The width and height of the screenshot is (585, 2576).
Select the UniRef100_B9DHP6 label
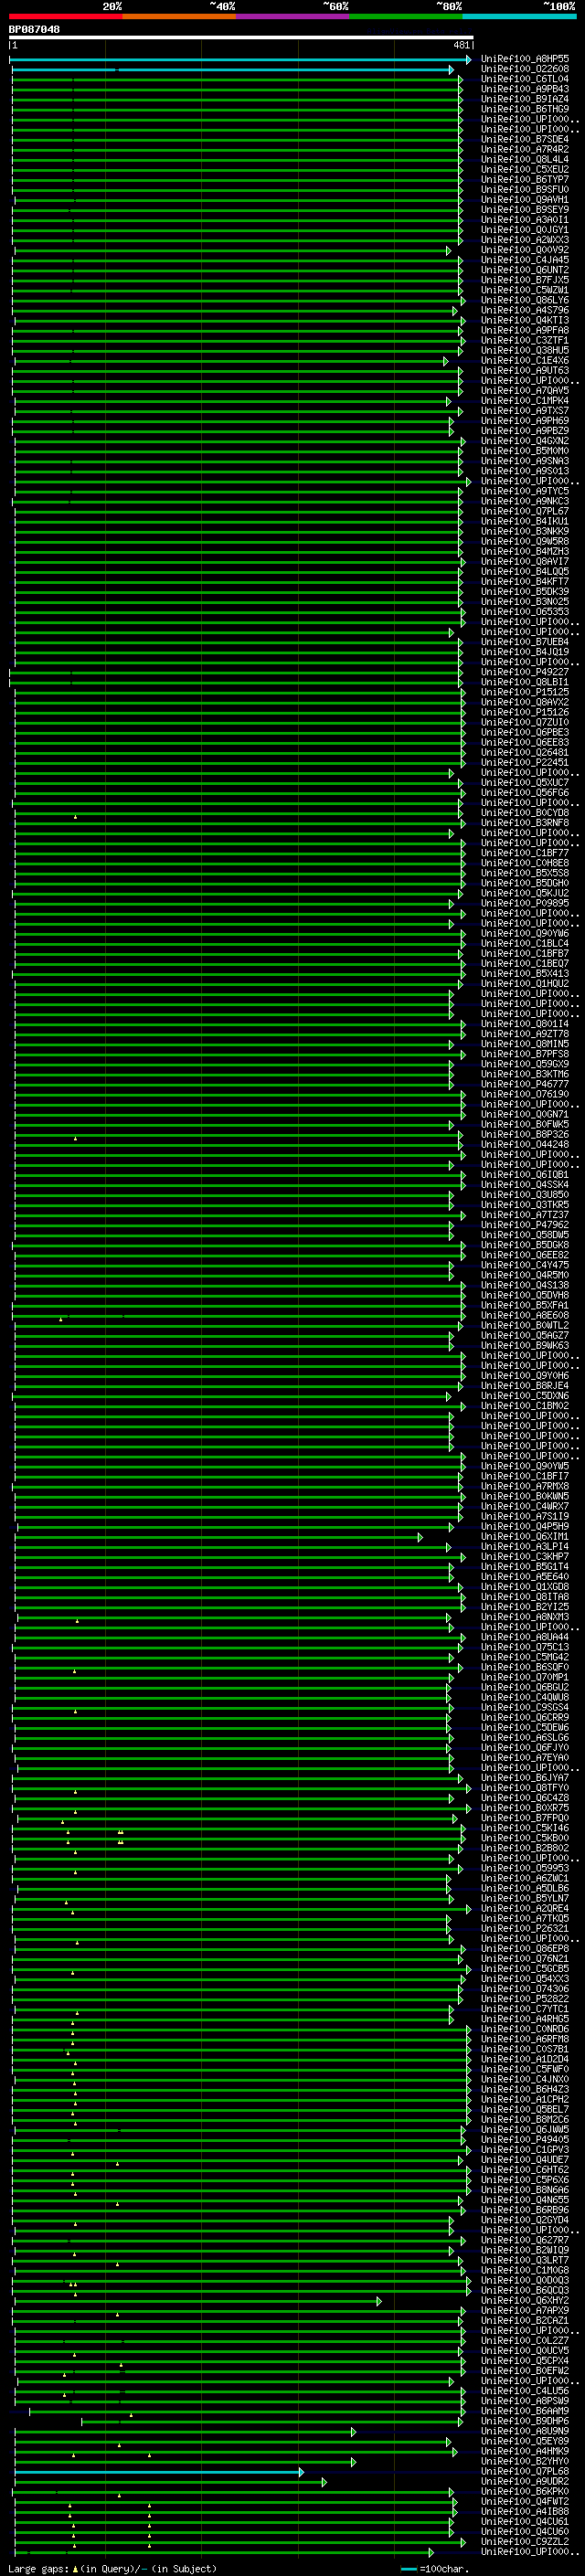pos(525,2421)
